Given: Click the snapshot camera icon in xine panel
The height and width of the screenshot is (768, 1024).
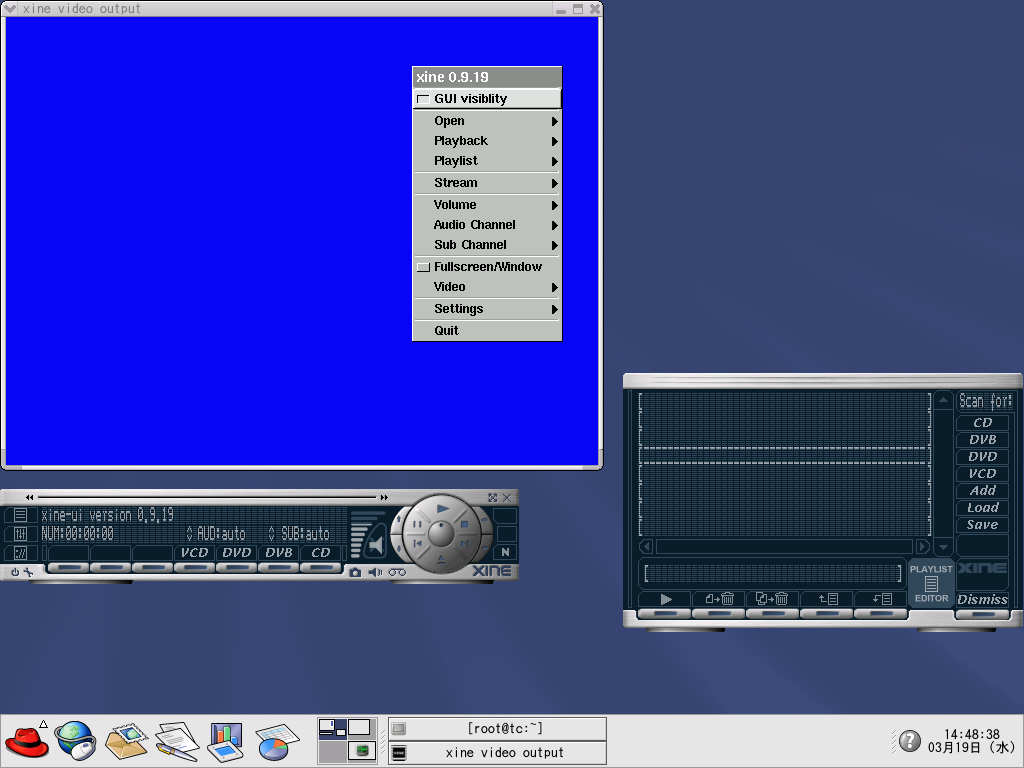Looking at the screenshot, I should 355,572.
